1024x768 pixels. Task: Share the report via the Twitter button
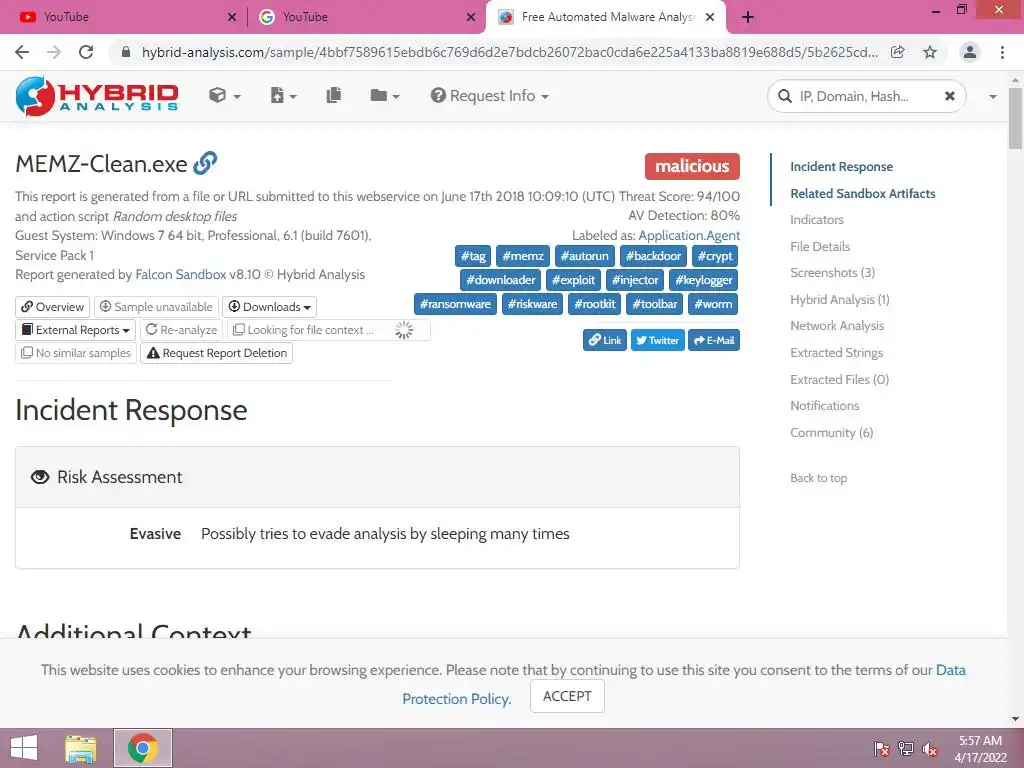click(x=657, y=340)
